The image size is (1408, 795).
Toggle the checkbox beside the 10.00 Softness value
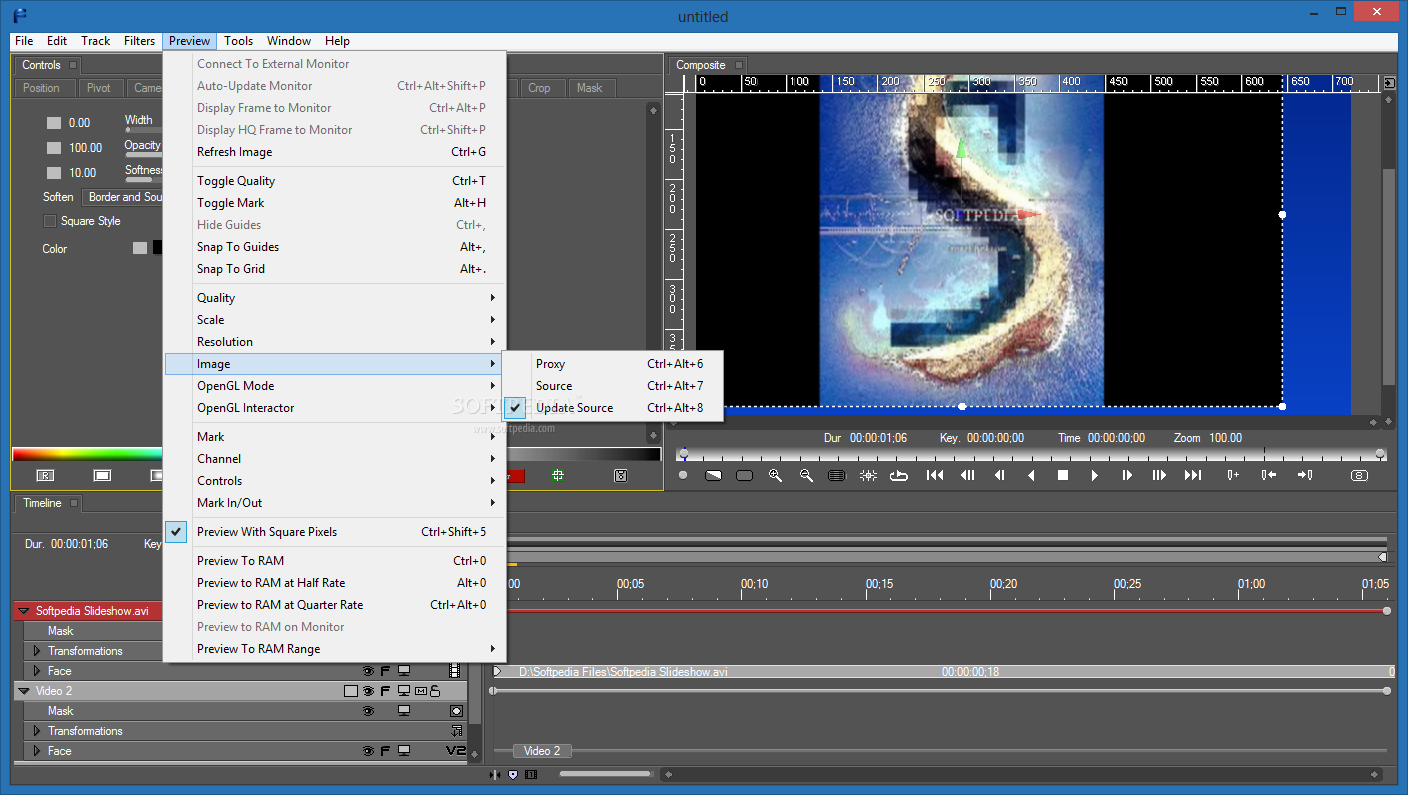(x=54, y=173)
